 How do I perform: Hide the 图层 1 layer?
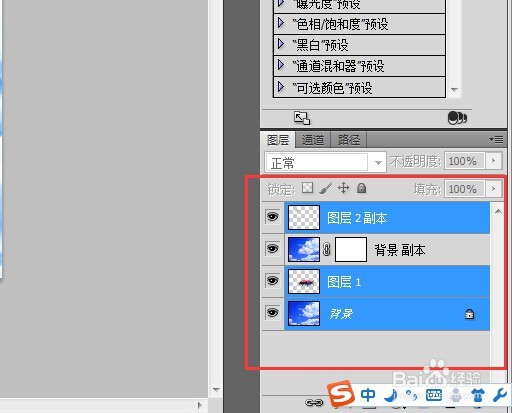[273, 281]
